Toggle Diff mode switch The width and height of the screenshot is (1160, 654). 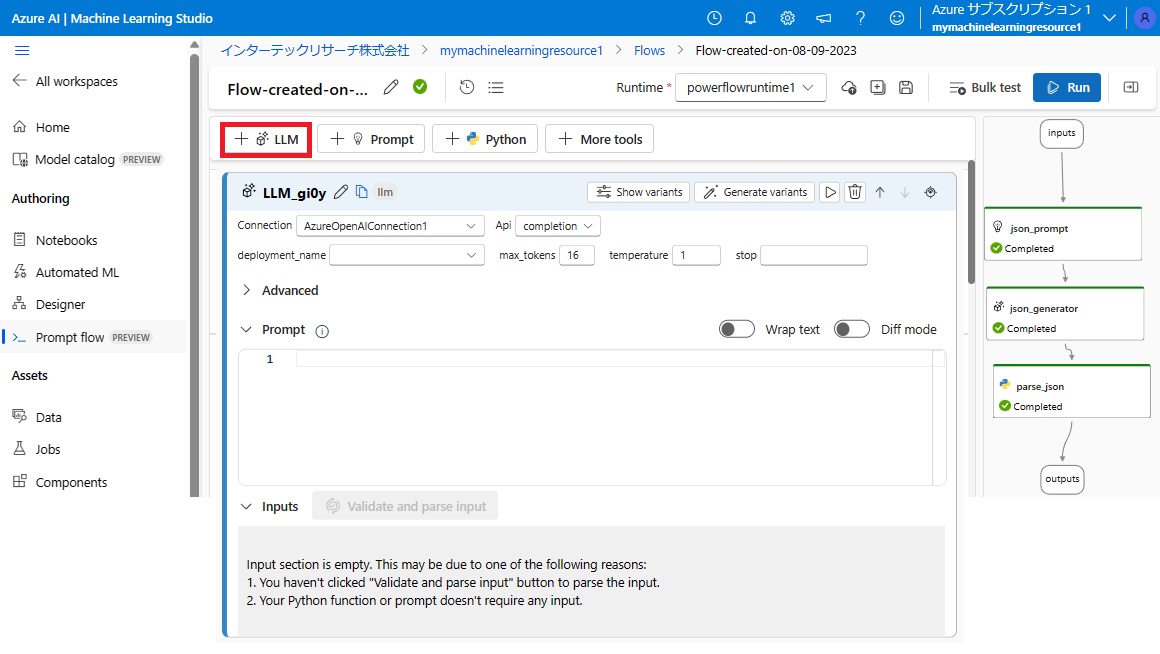click(852, 329)
